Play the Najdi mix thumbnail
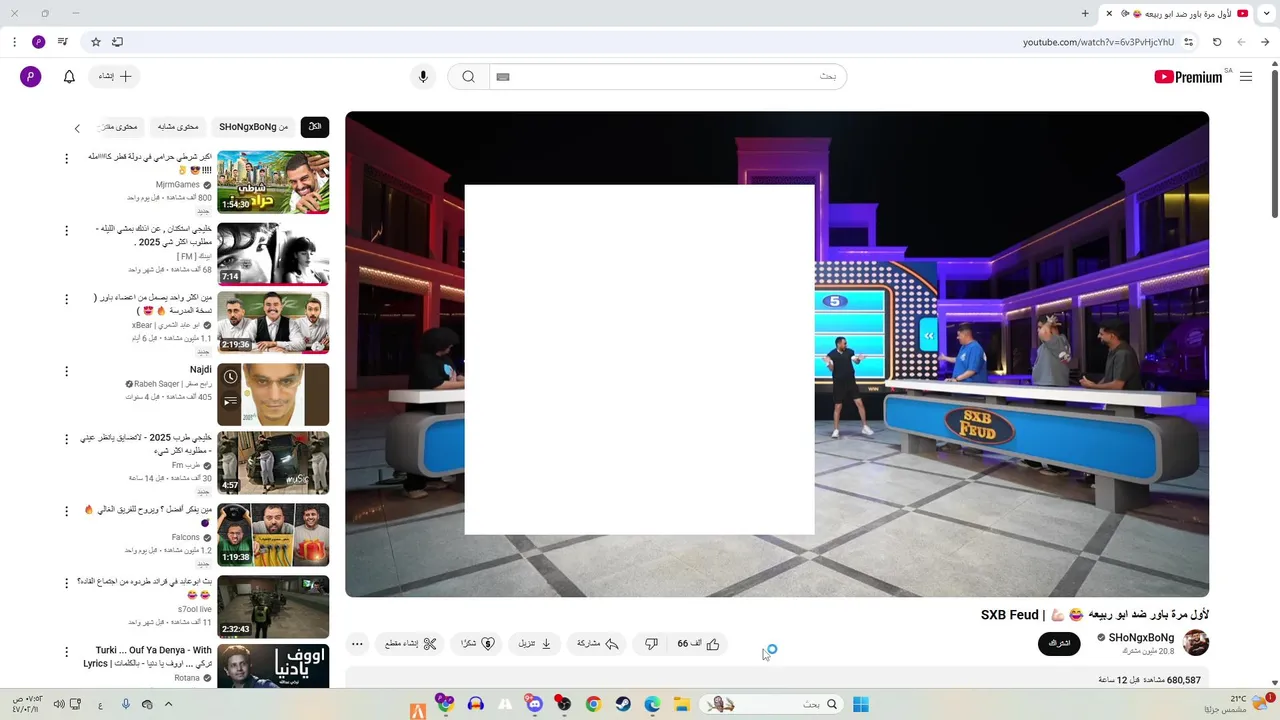The width and height of the screenshot is (1280, 720). [273, 394]
